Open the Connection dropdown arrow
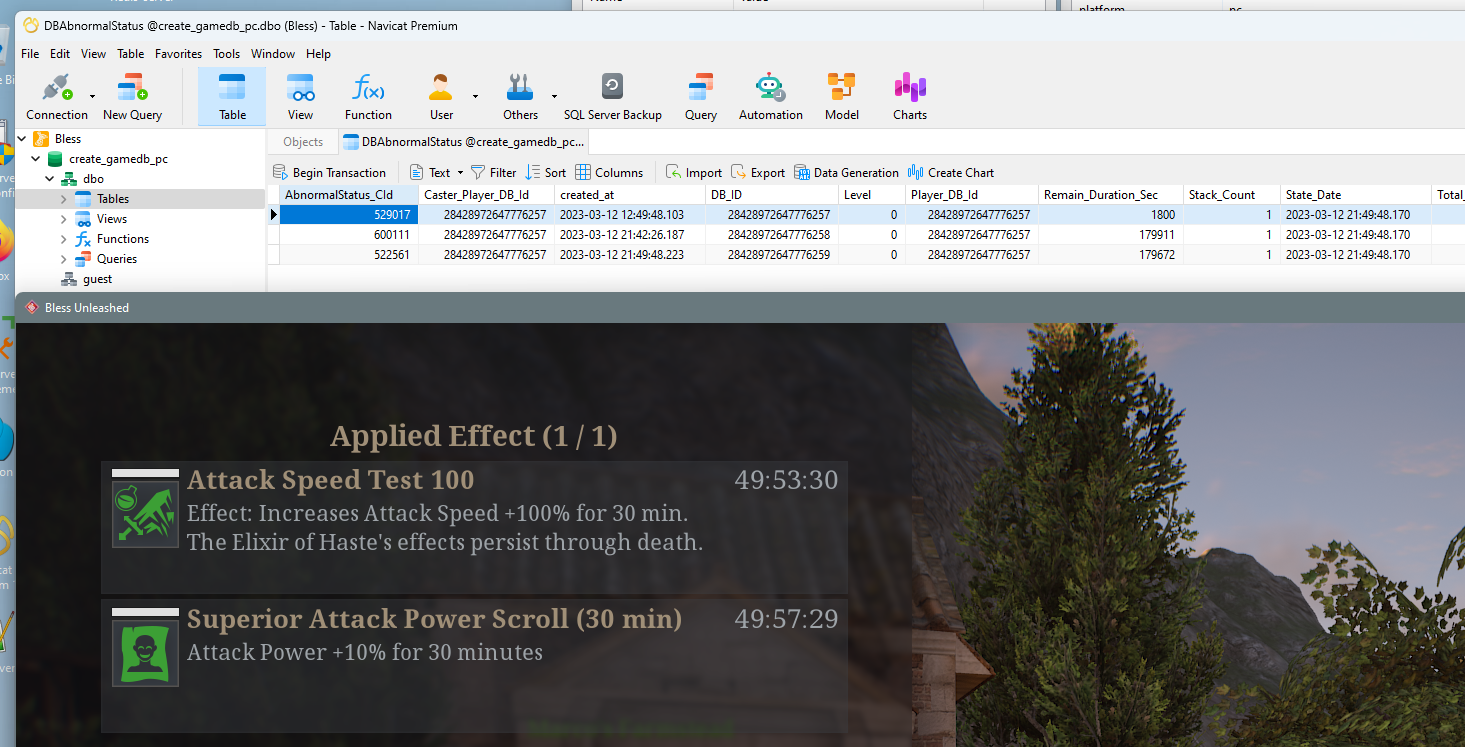The width and height of the screenshot is (1465, 747). (x=93, y=97)
